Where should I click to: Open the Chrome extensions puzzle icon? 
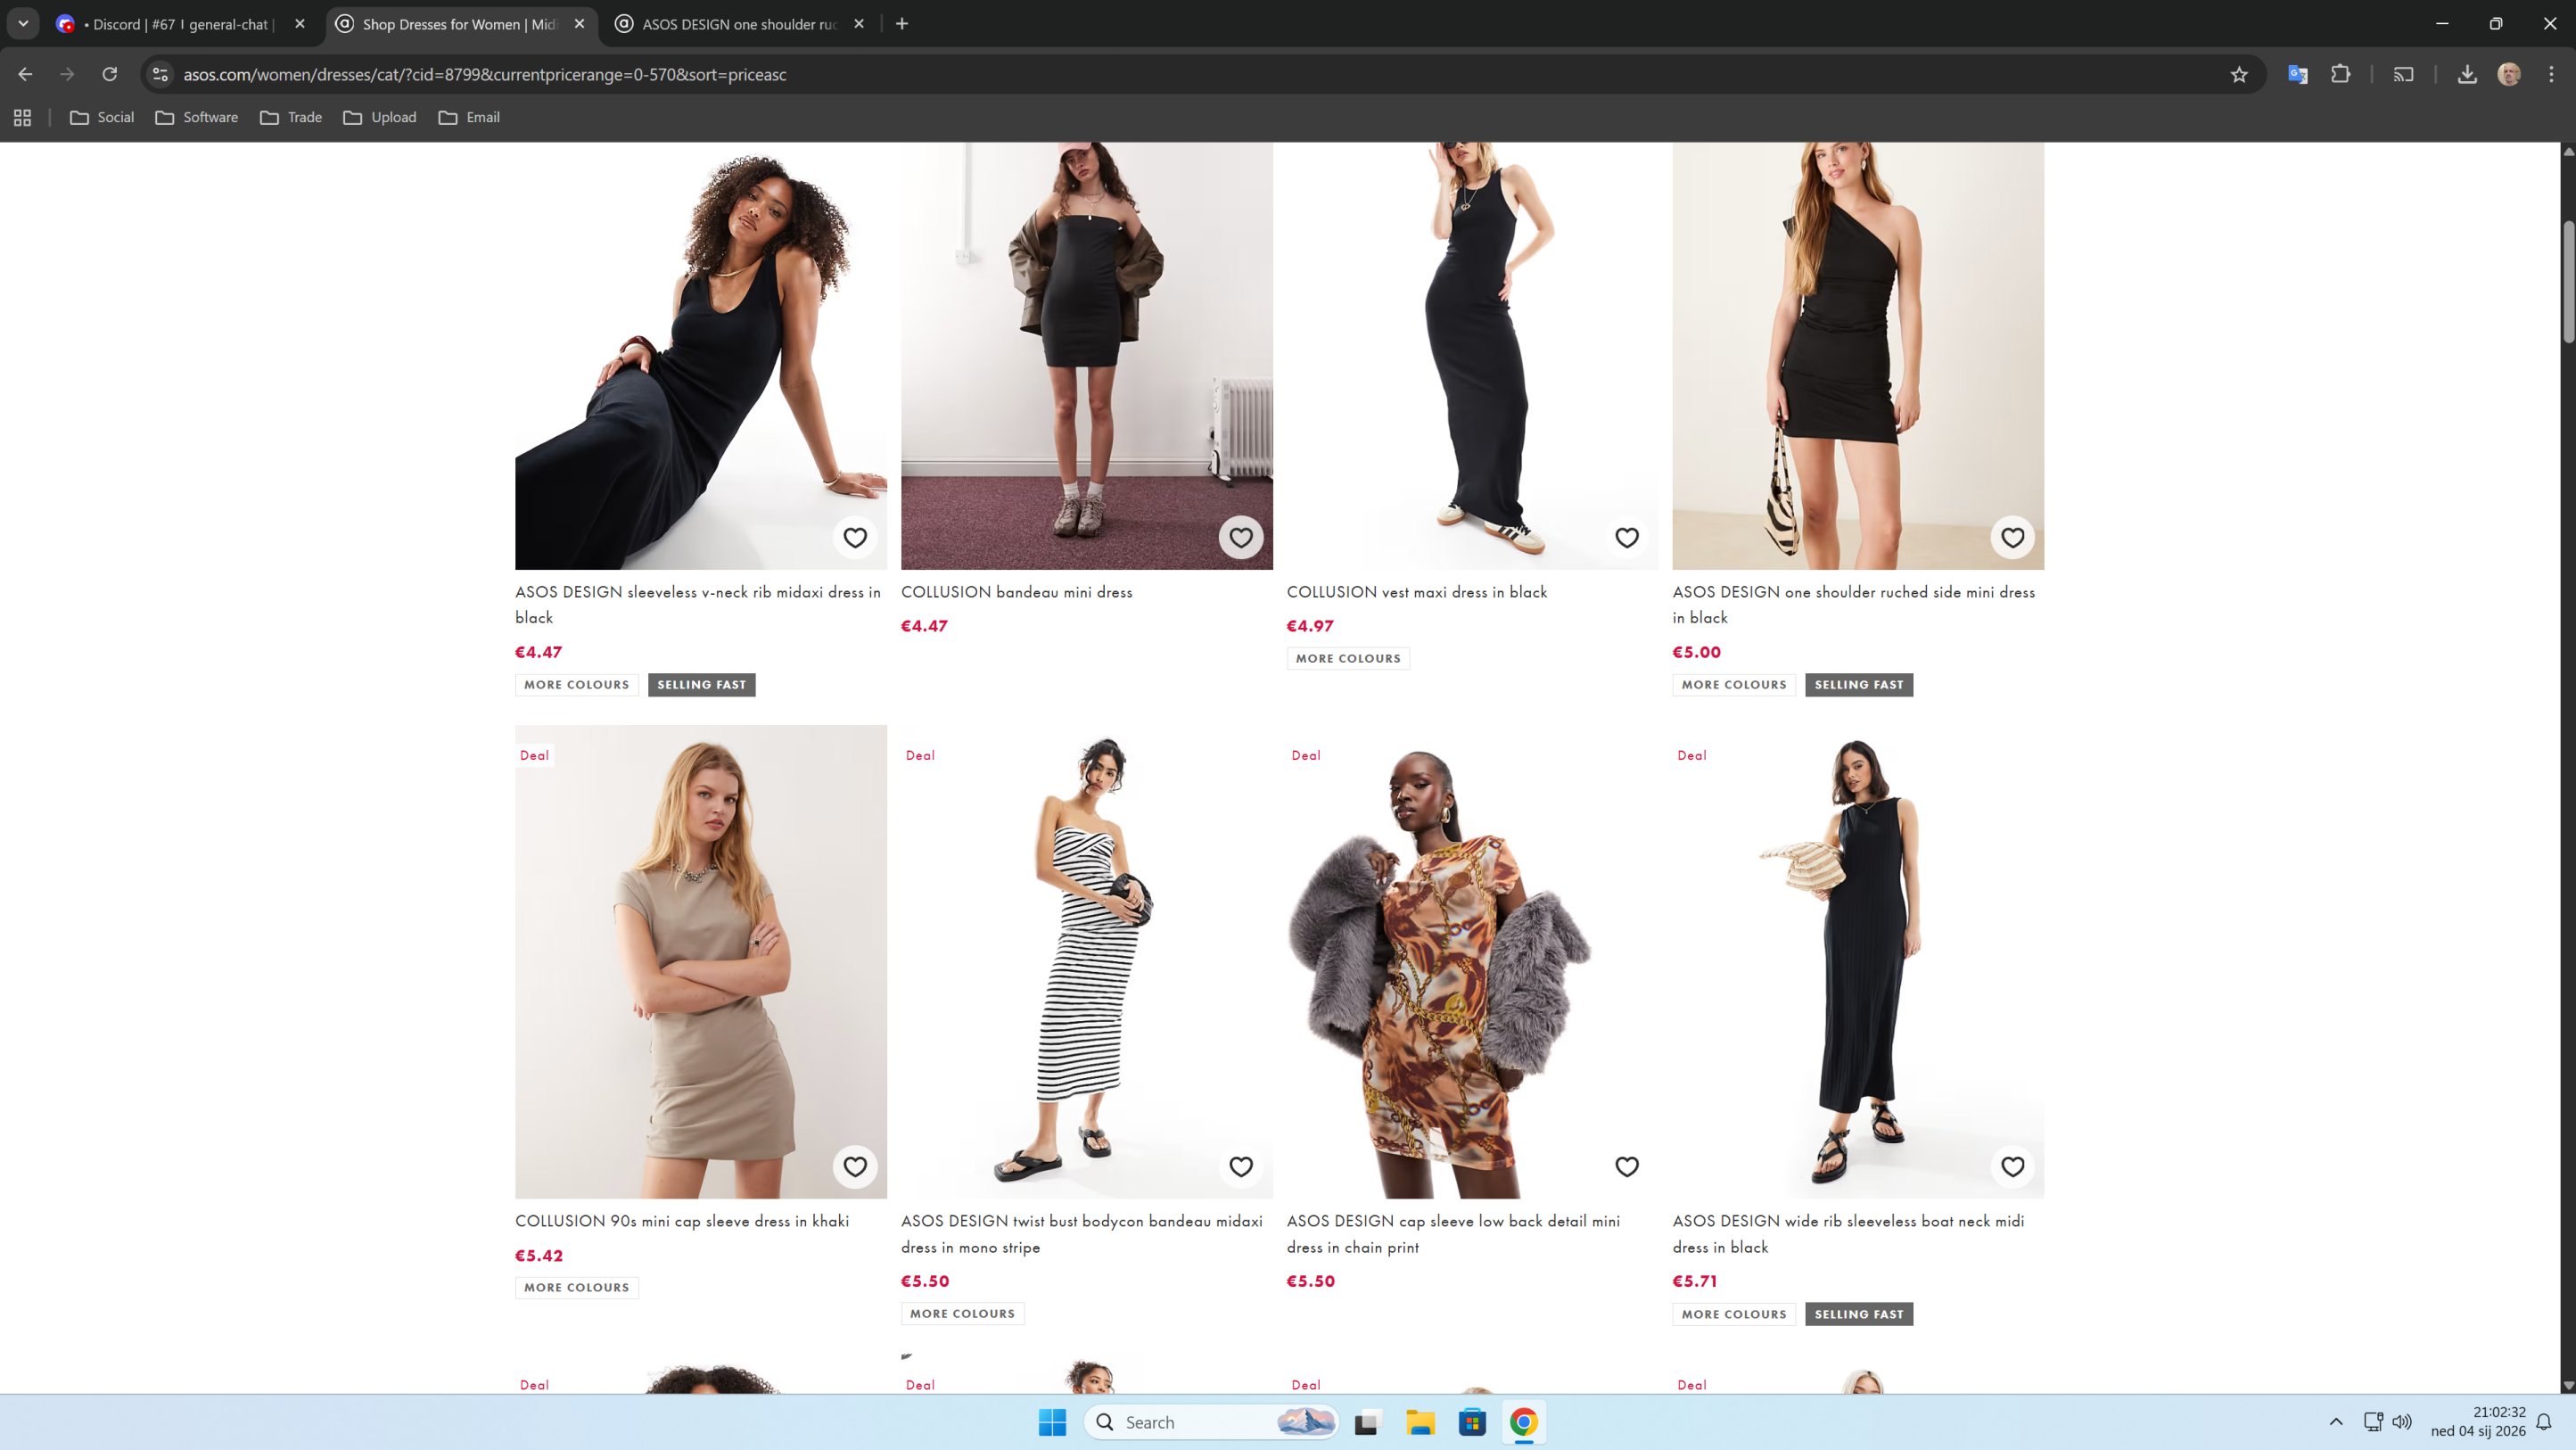click(x=2340, y=74)
